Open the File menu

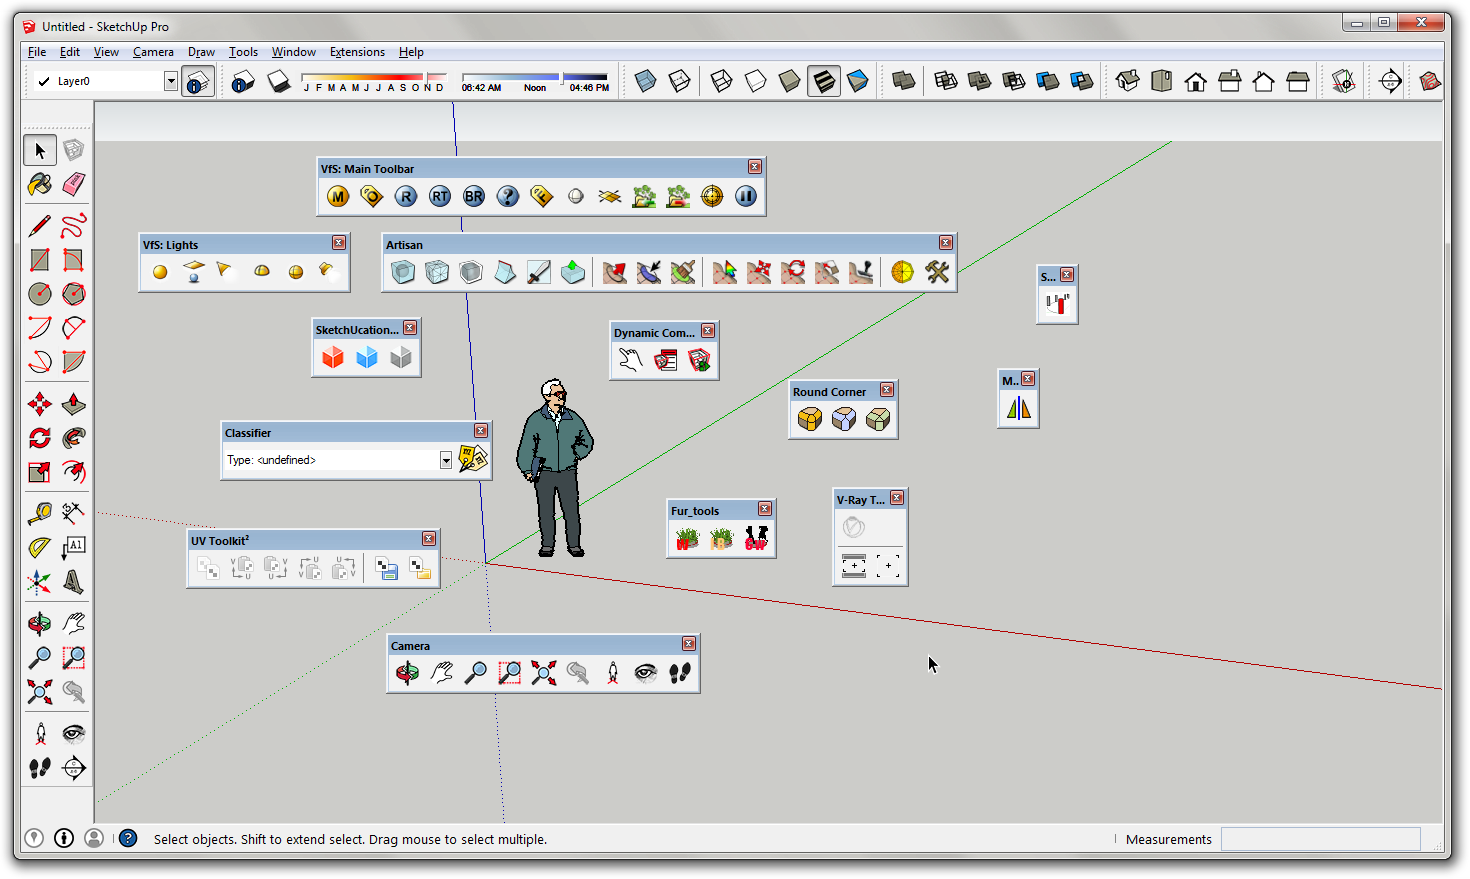[37, 52]
